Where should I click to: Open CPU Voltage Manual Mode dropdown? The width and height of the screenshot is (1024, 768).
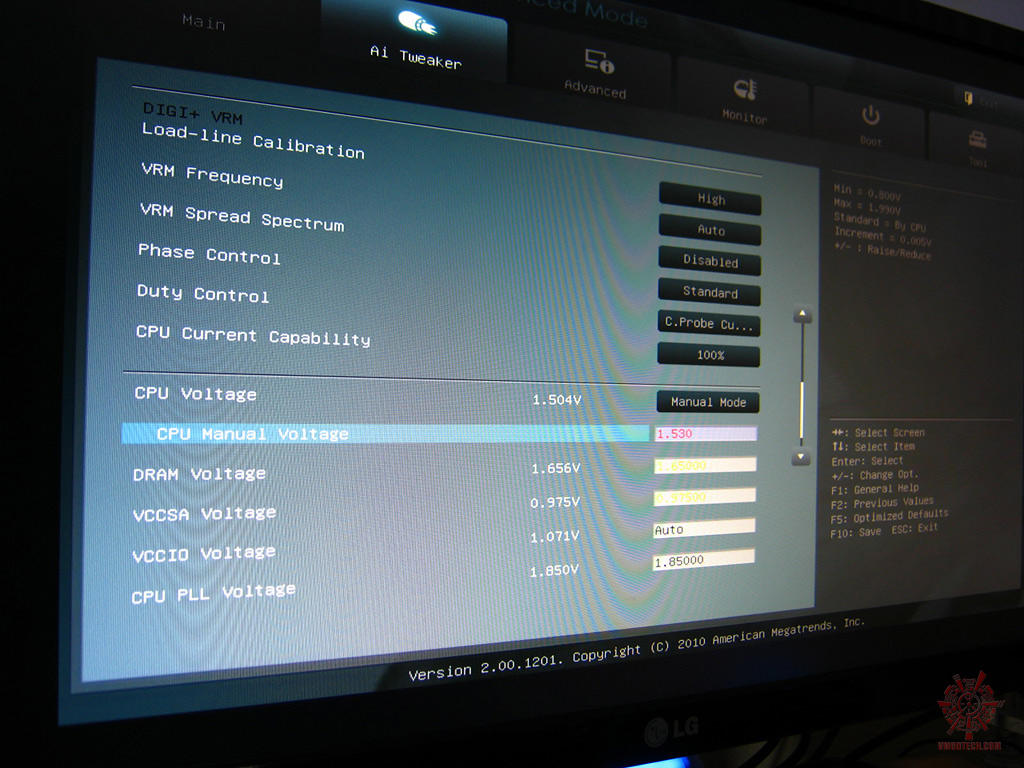(709, 402)
